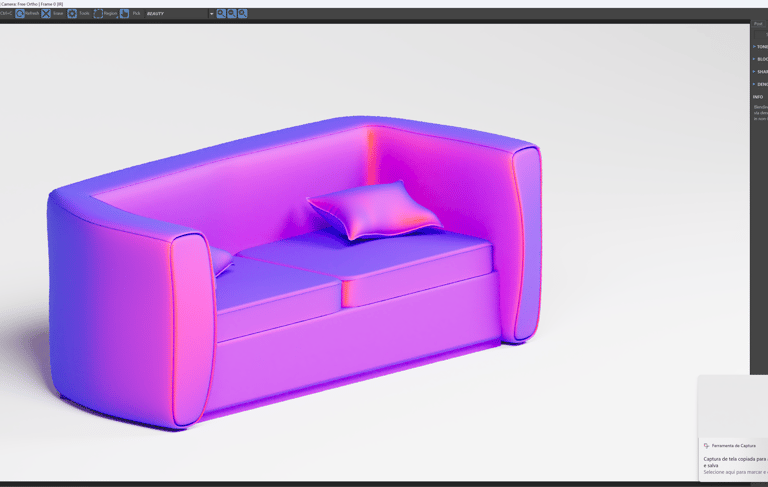The image size is (768, 487).
Task: Expand the SHARPEN section triangle
Action: pos(754,72)
